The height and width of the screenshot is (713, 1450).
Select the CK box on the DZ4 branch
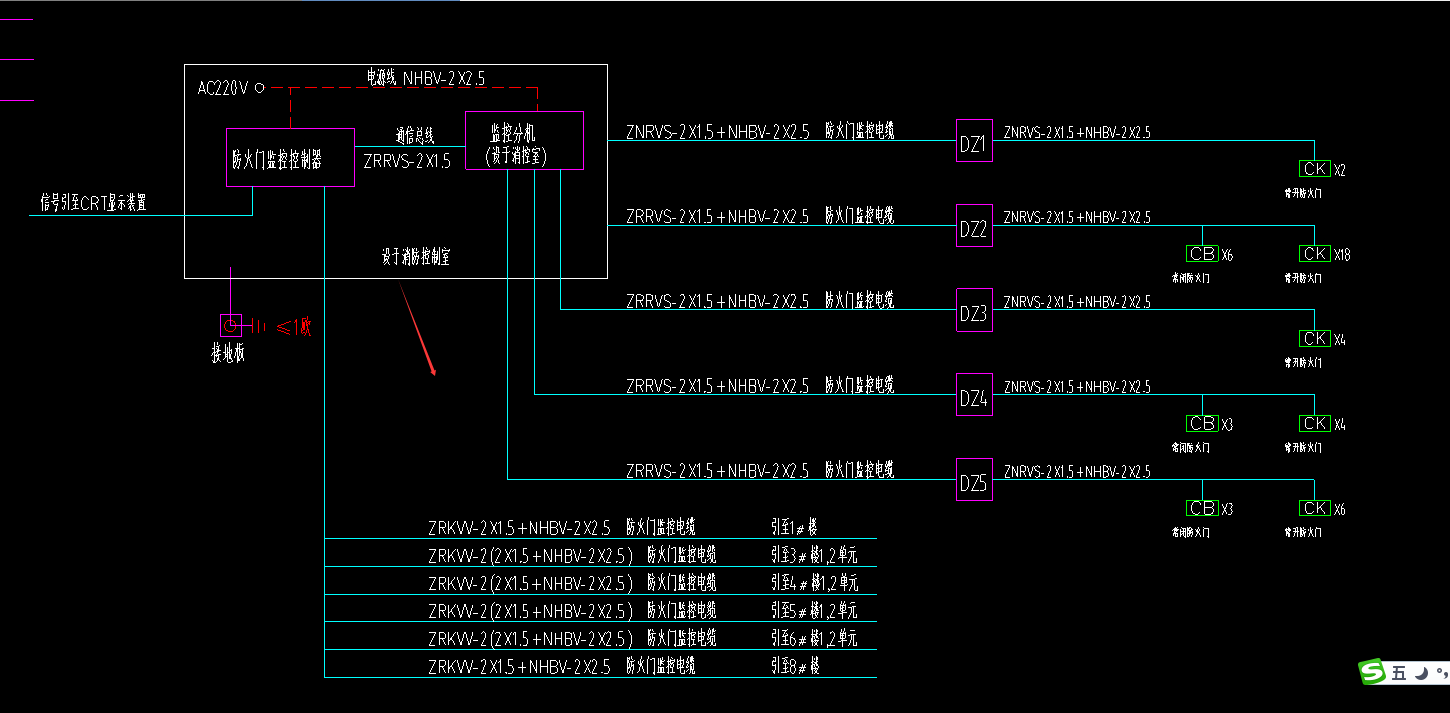[x=1315, y=424]
